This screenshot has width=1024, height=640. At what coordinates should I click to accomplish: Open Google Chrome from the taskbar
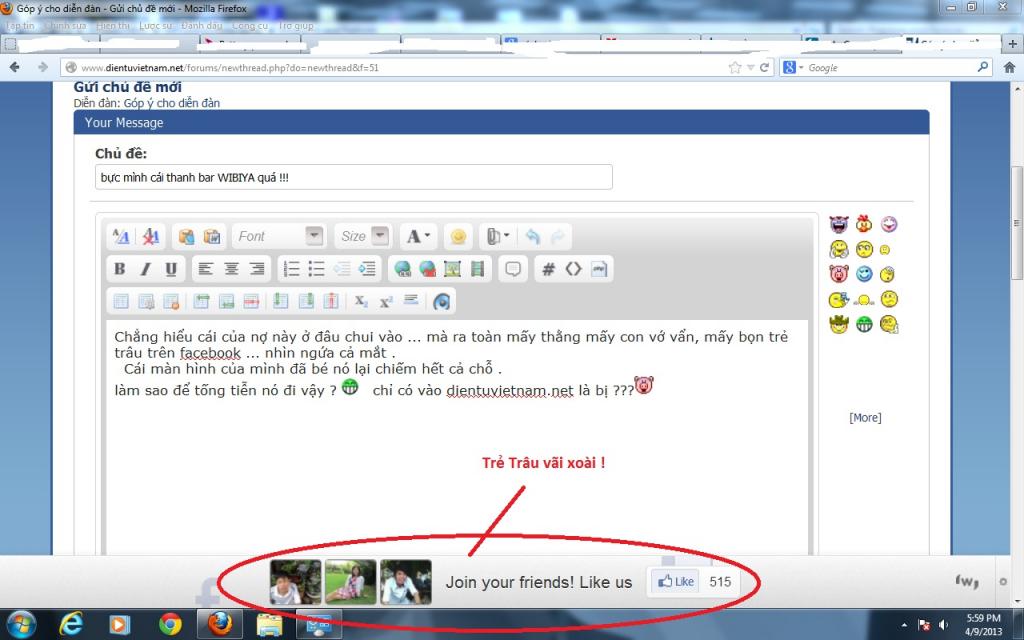click(170, 624)
